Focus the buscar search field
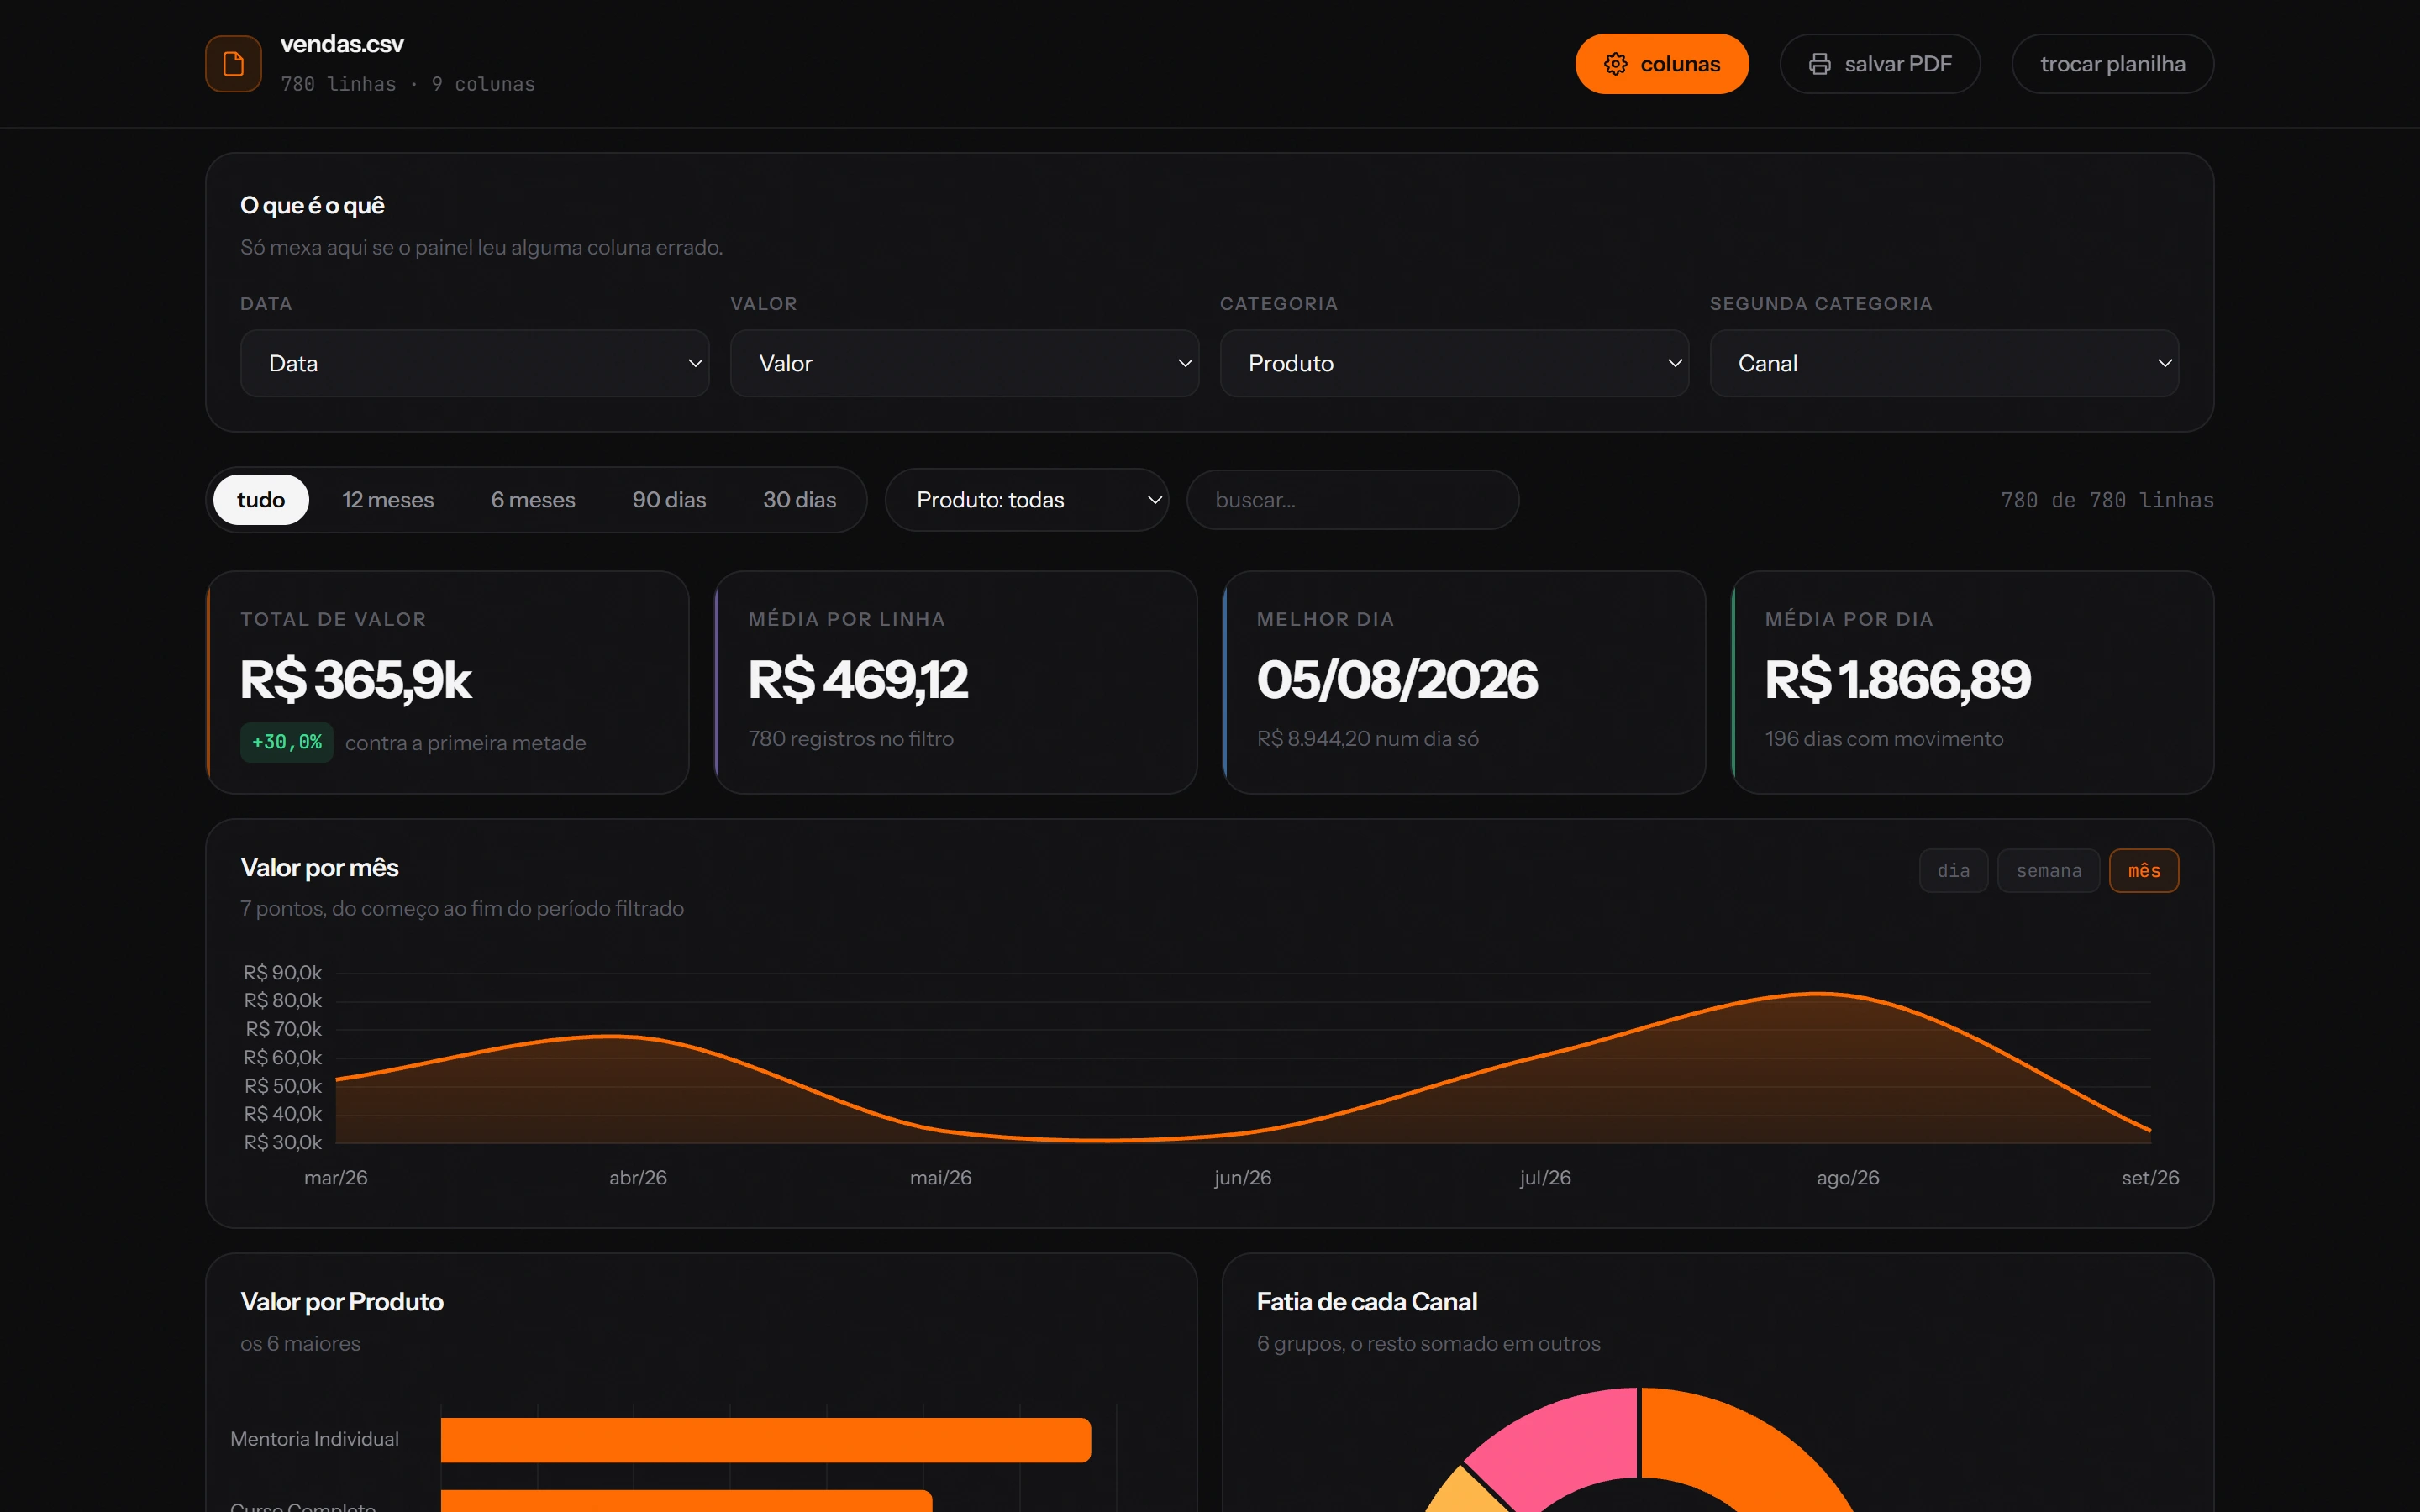The height and width of the screenshot is (1512, 2420). (x=1352, y=500)
